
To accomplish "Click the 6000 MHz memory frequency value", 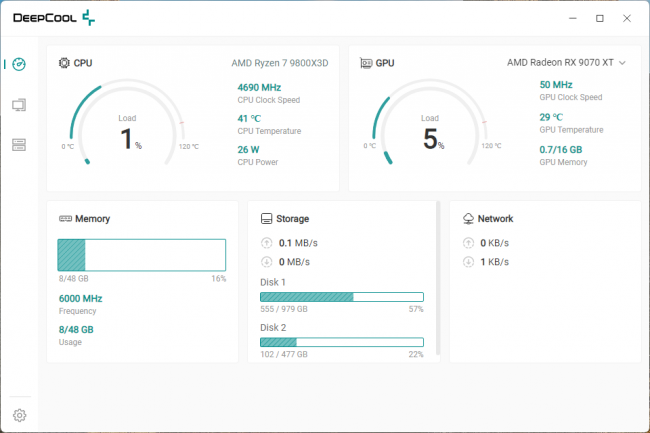I will tap(80, 298).
